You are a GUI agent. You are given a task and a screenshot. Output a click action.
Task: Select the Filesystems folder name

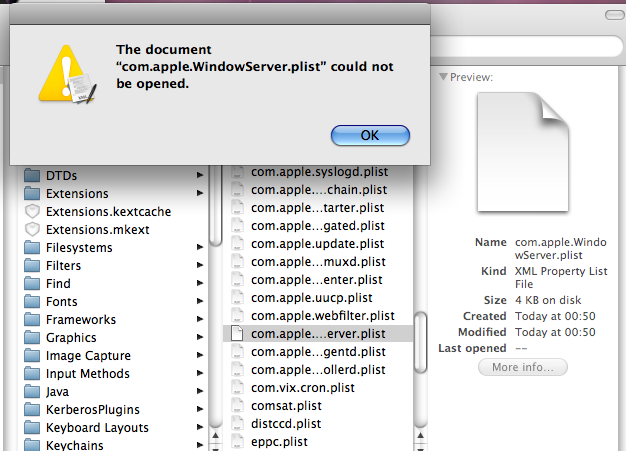point(79,247)
